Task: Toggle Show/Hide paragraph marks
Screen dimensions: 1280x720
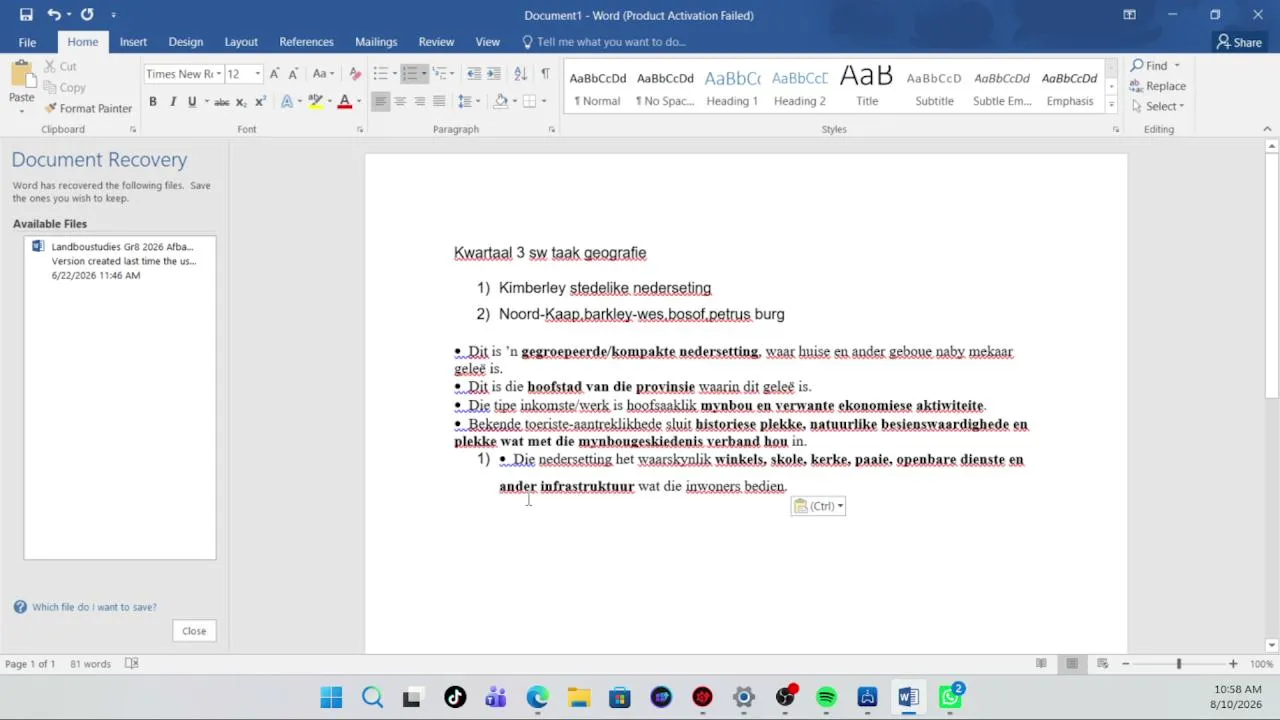Action: pos(545,74)
